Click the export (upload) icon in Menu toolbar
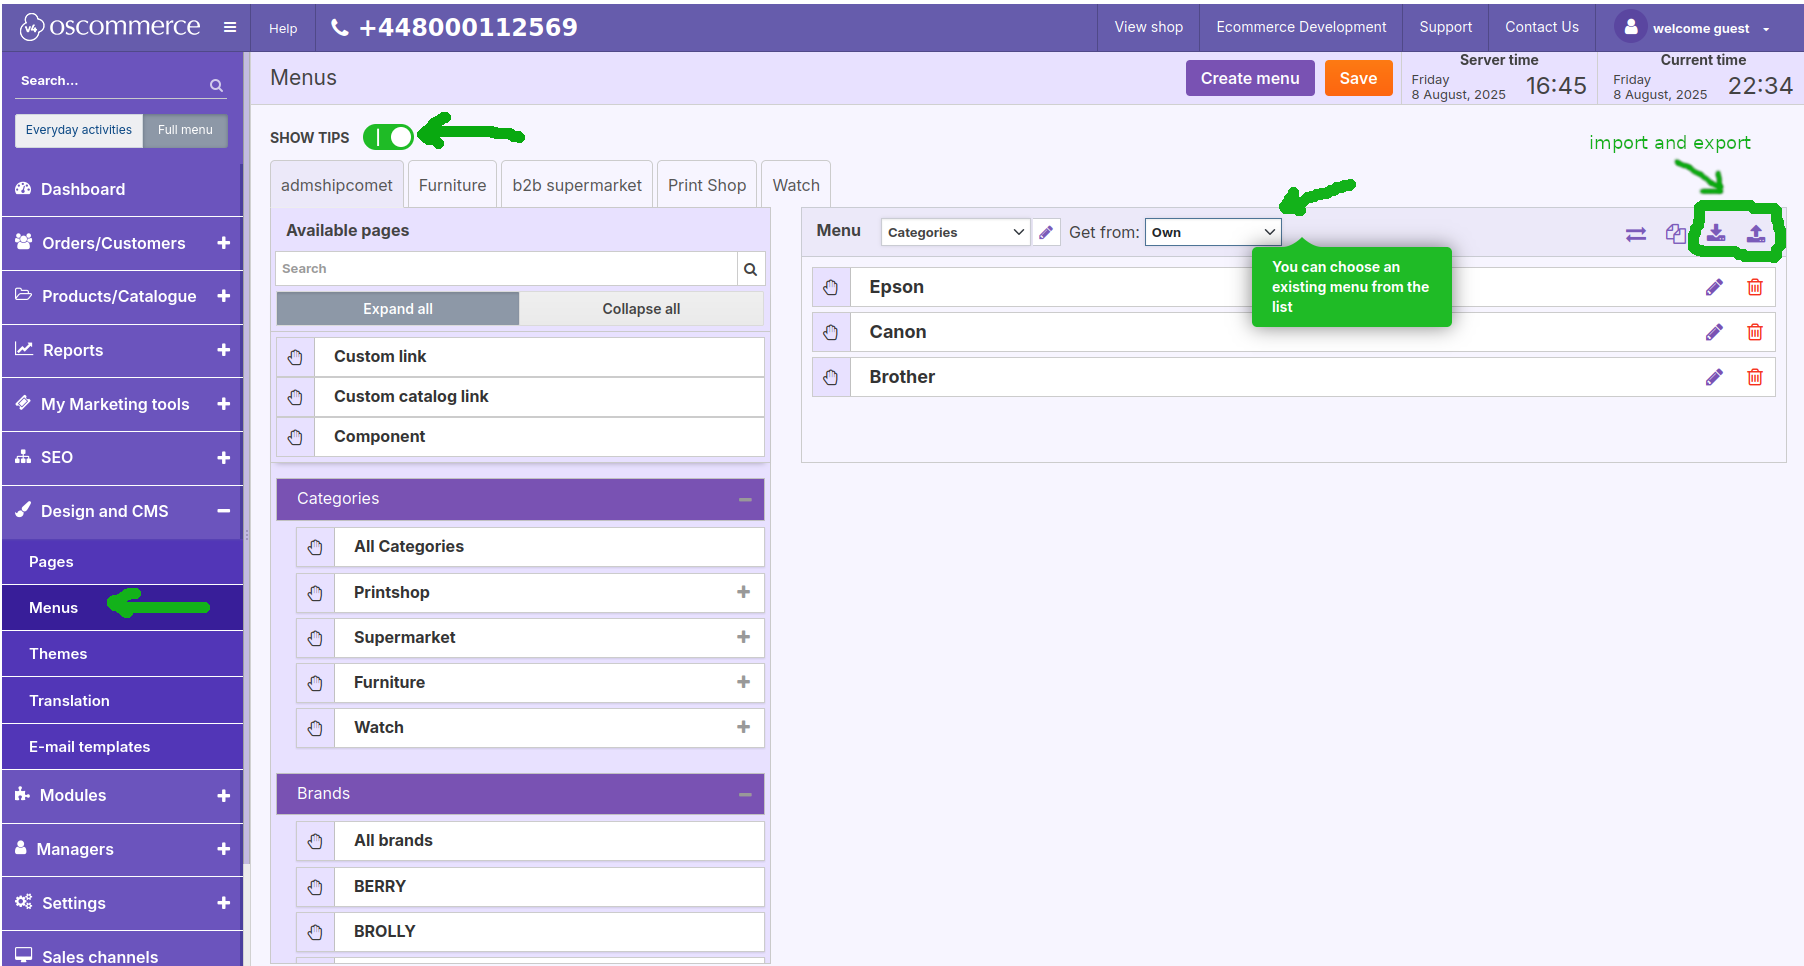The image size is (1804, 966). pos(1756,233)
